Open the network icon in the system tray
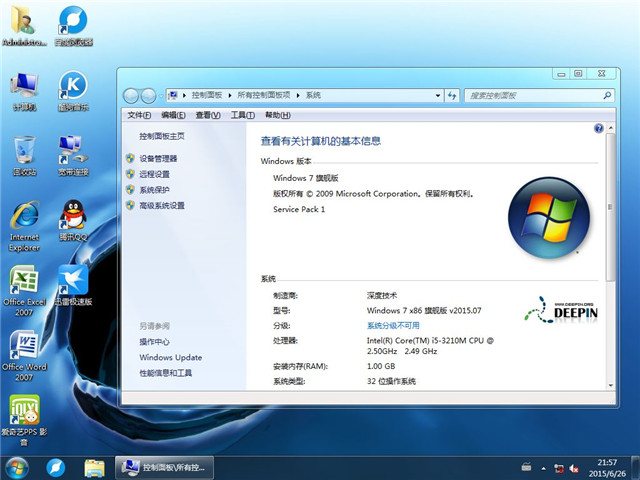 [558, 468]
